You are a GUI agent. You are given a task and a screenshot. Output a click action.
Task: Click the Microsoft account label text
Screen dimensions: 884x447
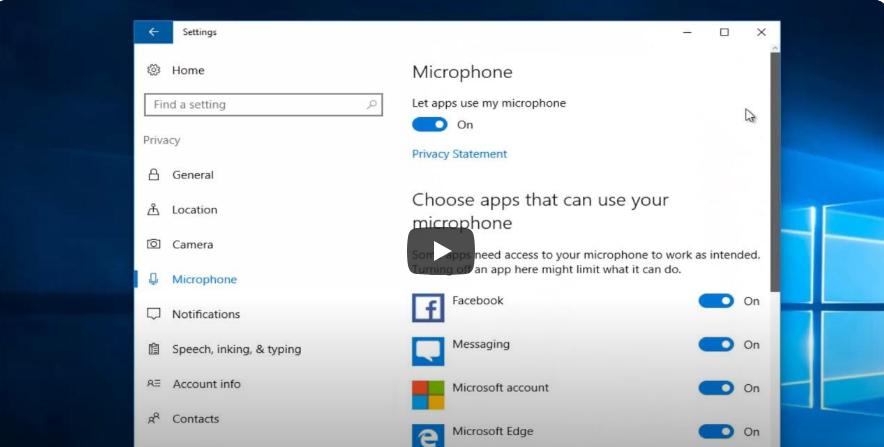point(500,387)
